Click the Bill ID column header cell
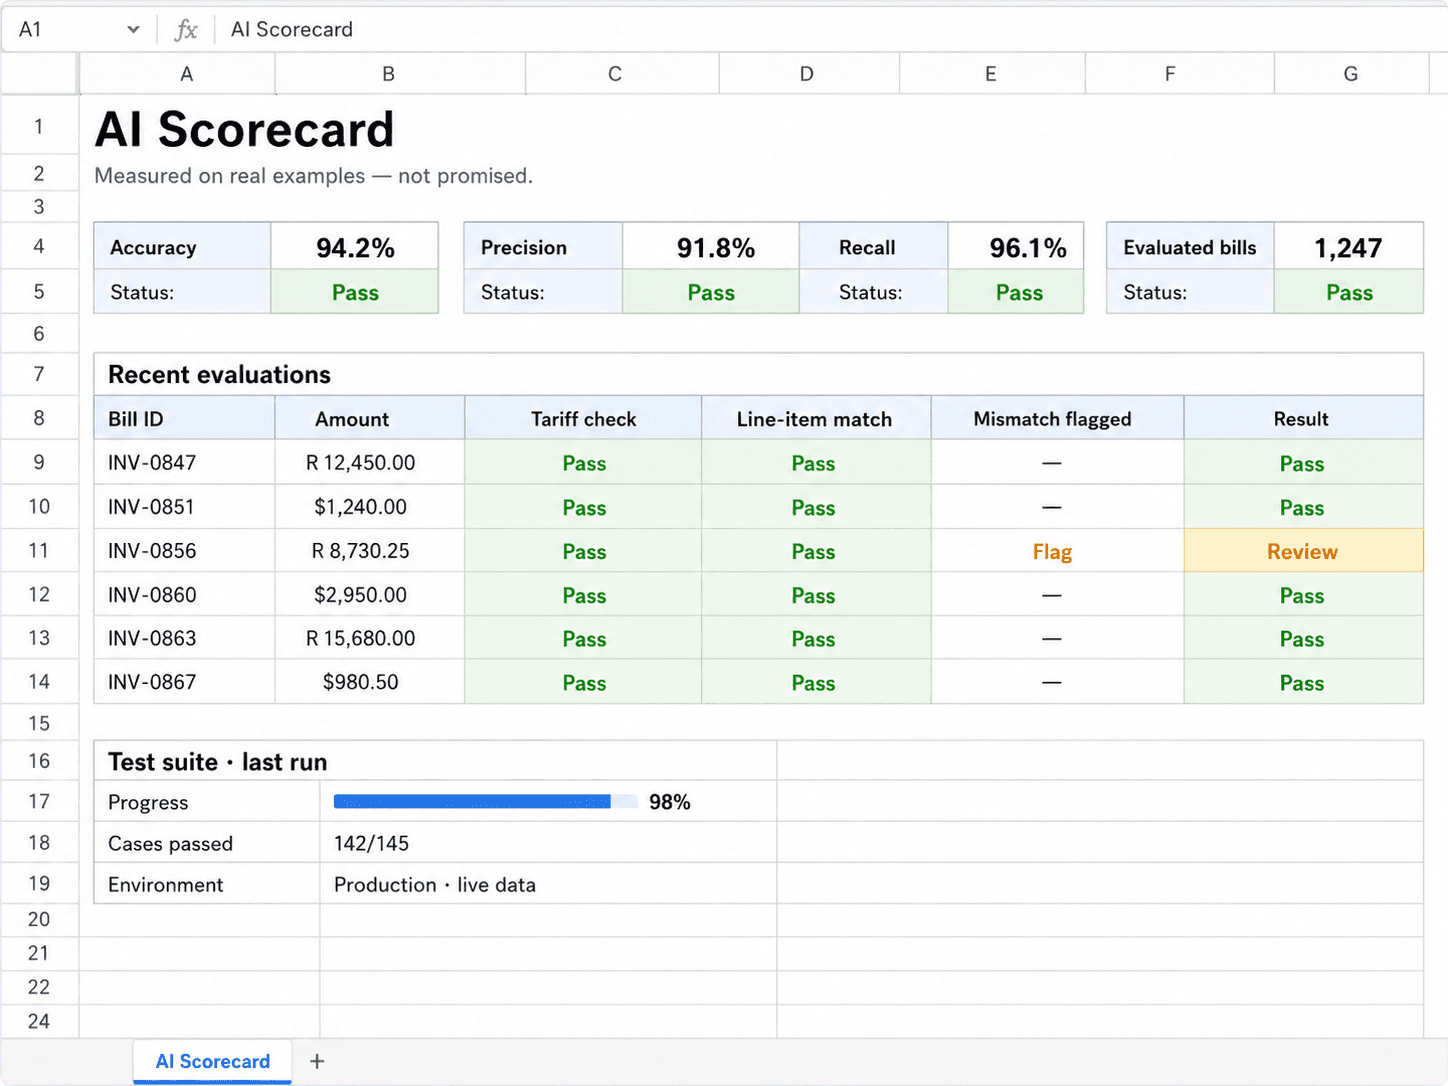The height and width of the screenshot is (1086, 1448). tap(184, 418)
